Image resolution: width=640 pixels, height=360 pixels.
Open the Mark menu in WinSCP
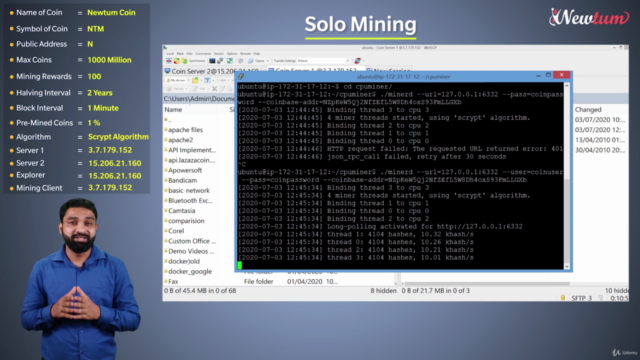coord(180,53)
